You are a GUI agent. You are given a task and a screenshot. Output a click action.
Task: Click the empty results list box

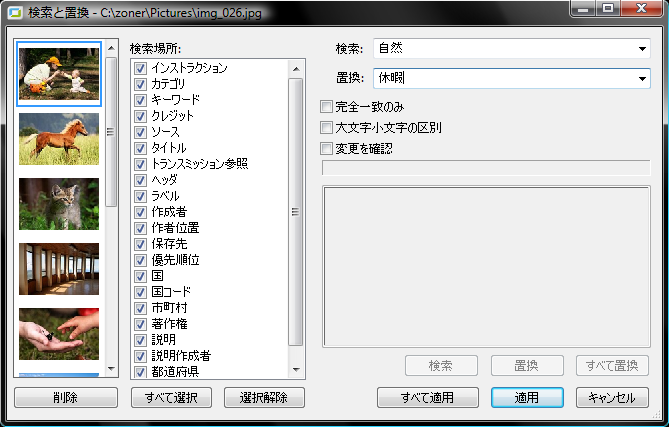click(486, 267)
